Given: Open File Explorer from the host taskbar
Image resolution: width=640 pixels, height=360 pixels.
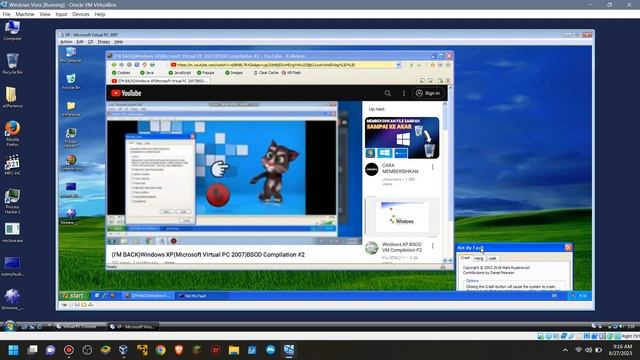Looking at the screenshot, I should (234, 350).
